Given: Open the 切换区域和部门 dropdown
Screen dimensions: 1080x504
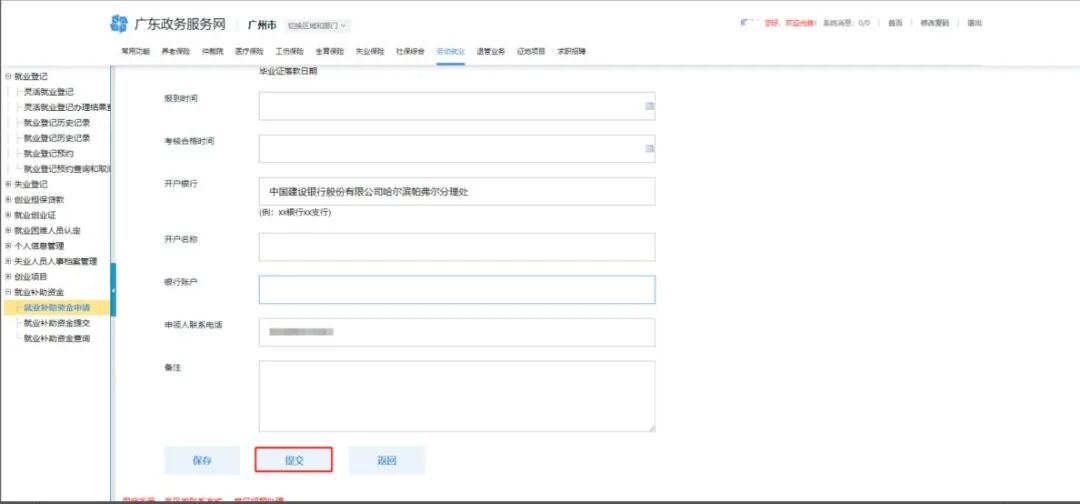Looking at the screenshot, I should pos(318,25).
